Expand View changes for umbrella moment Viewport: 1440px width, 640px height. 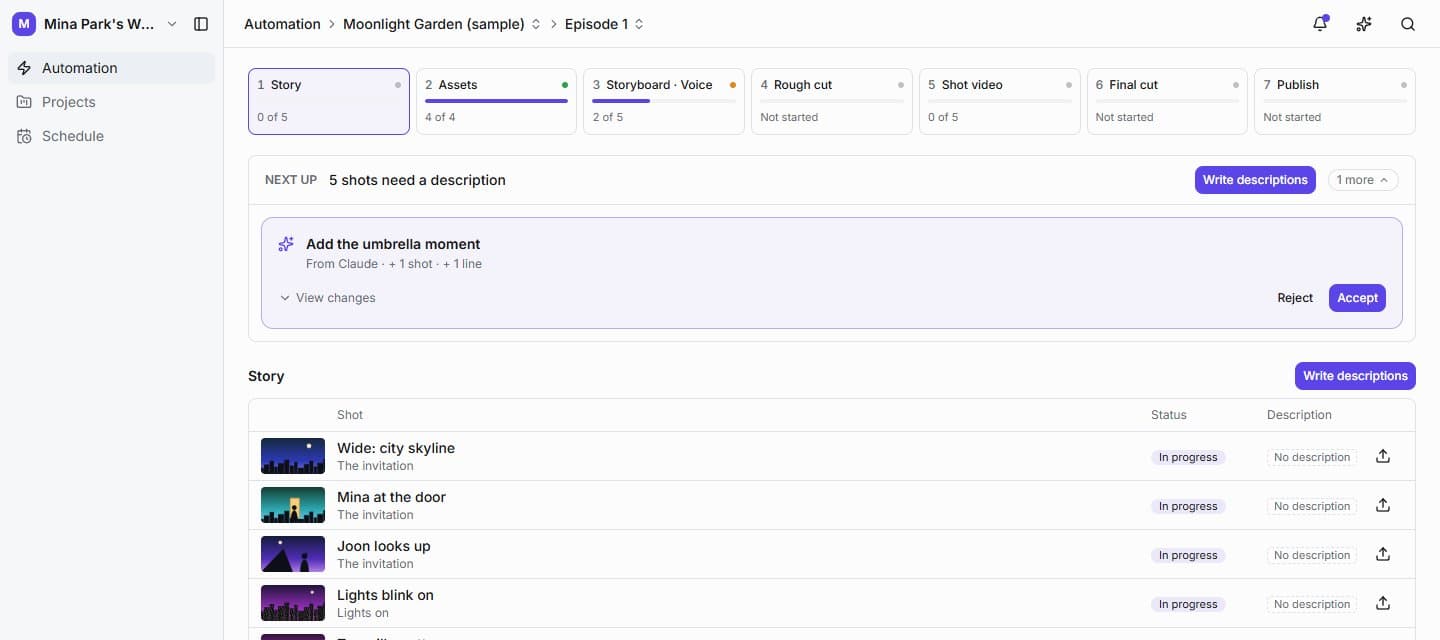click(x=328, y=298)
